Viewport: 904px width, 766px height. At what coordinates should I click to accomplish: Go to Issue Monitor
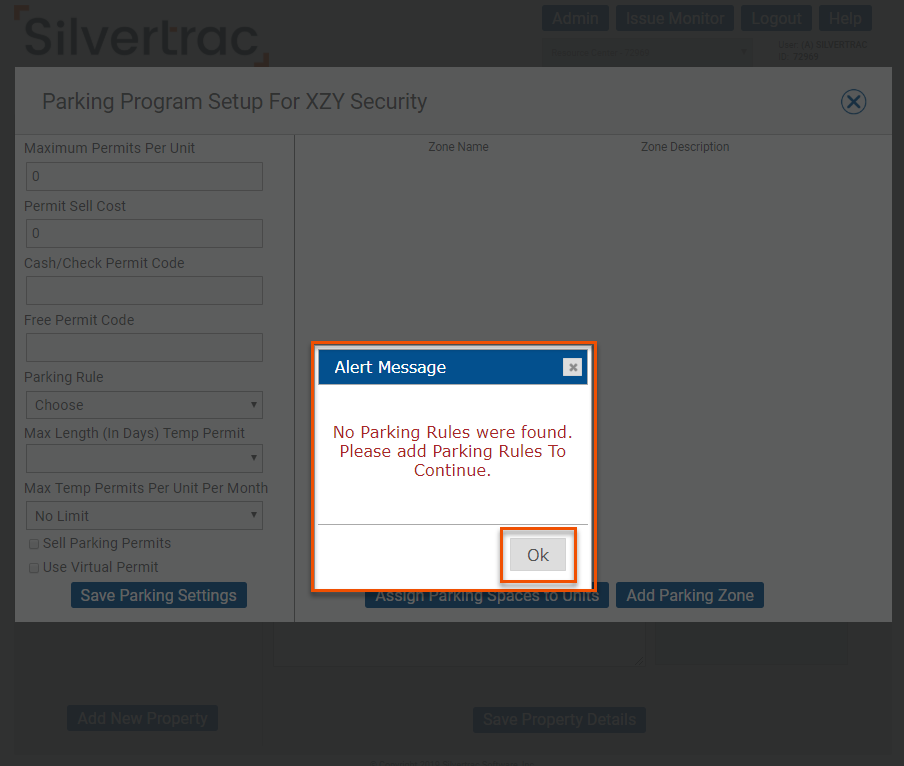(x=675, y=18)
